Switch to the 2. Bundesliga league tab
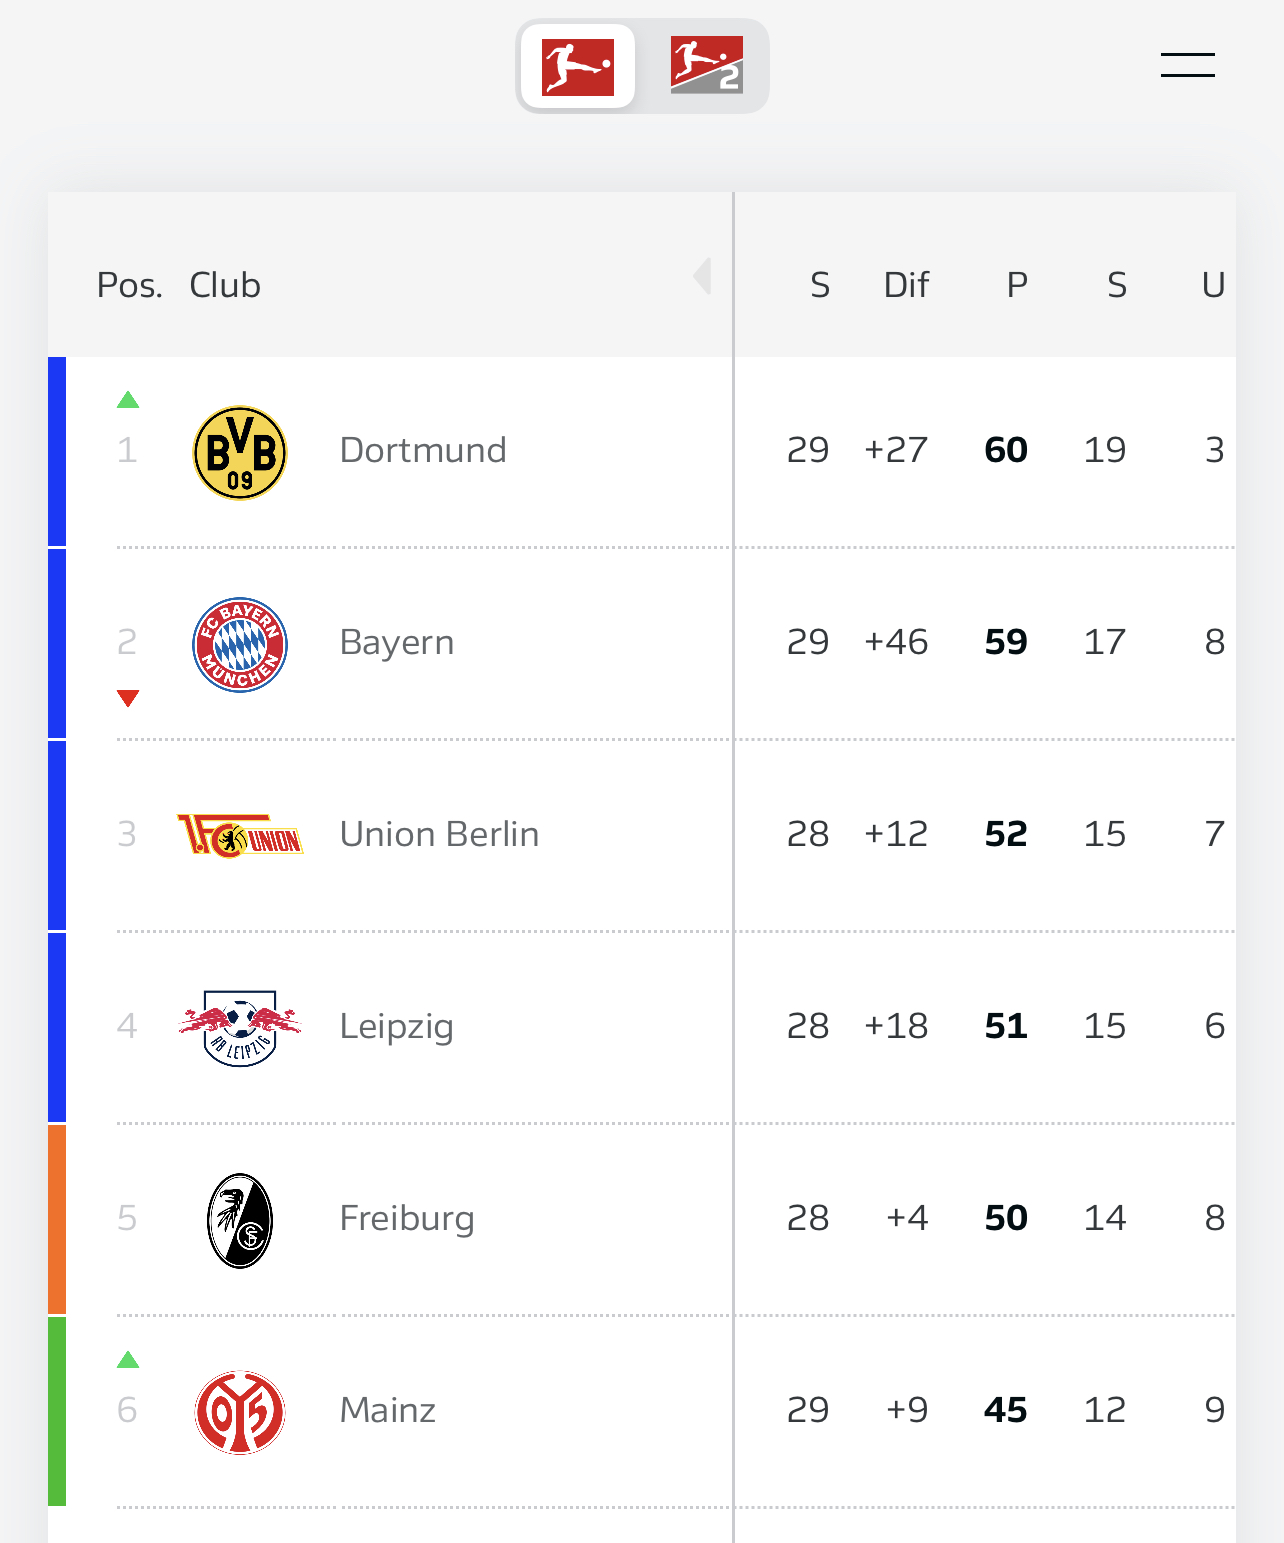This screenshot has width=1284, height=1543. tap(706, 66)
